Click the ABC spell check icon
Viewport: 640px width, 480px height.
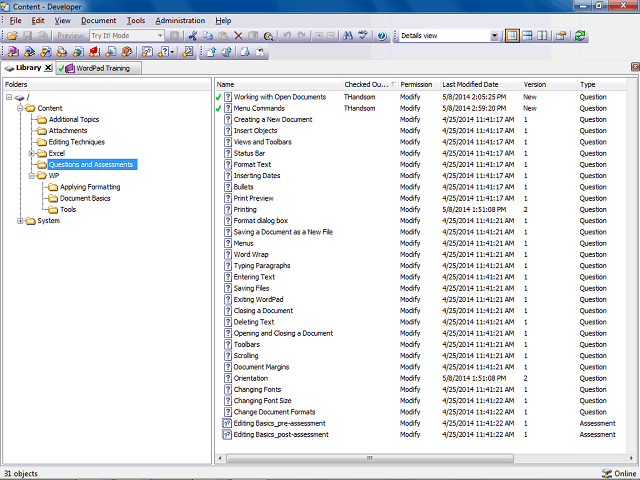pos(363,36)
